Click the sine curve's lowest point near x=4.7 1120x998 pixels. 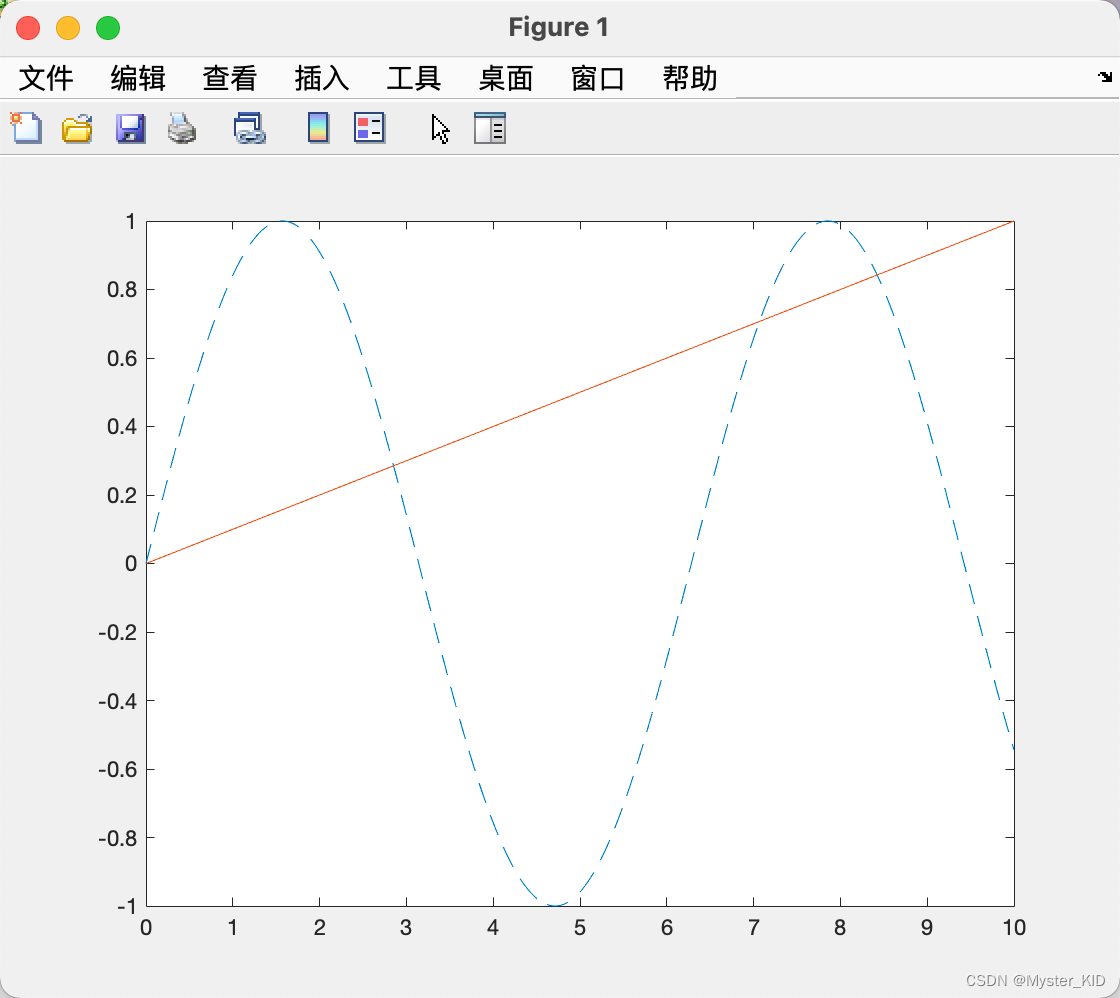pos(555,905)
